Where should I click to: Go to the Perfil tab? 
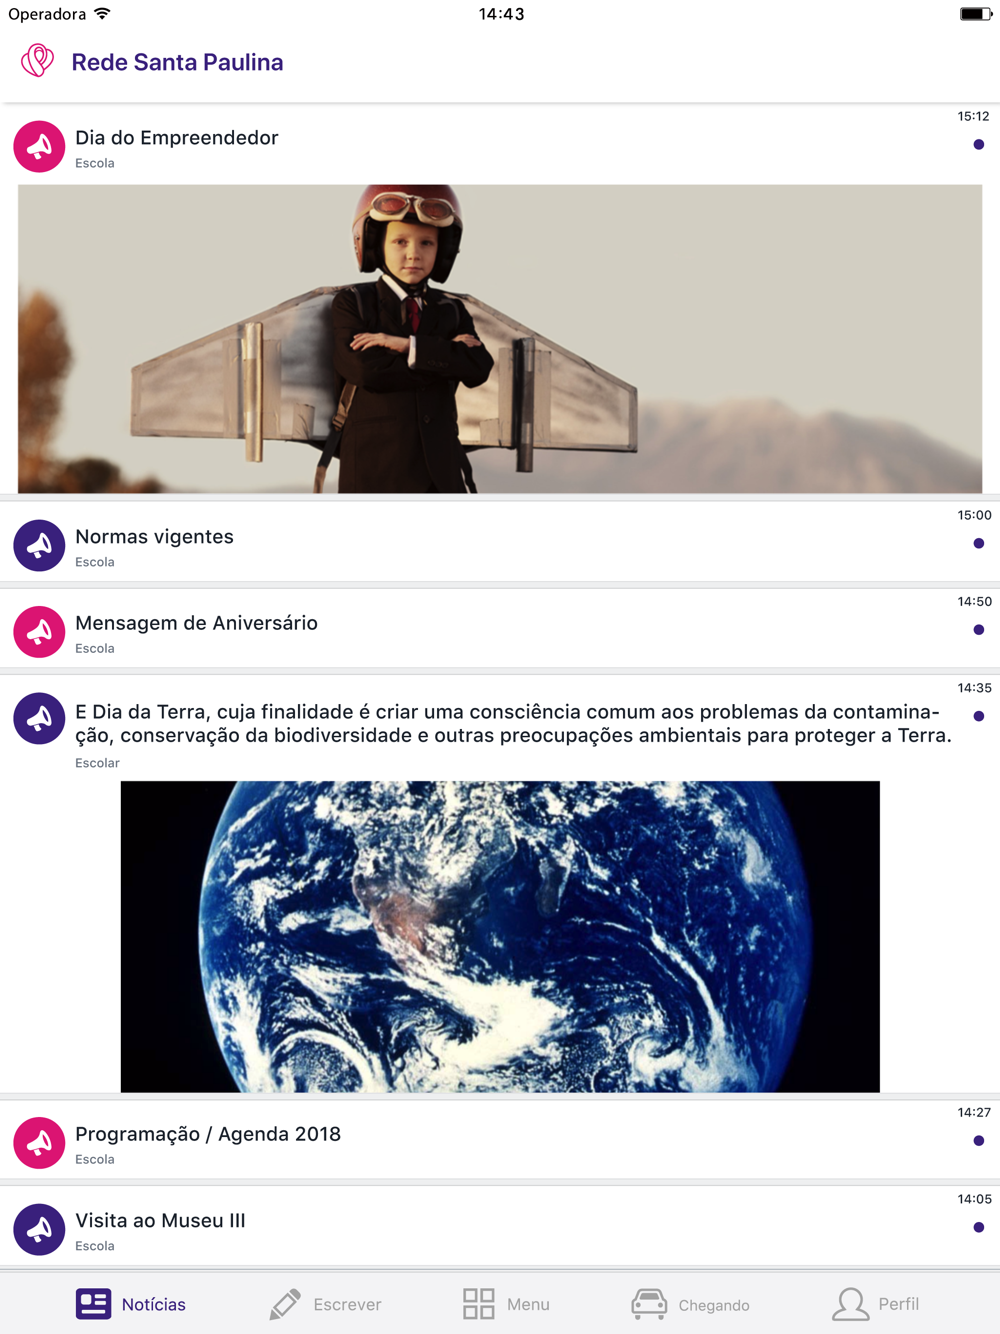coord(876,1304)
